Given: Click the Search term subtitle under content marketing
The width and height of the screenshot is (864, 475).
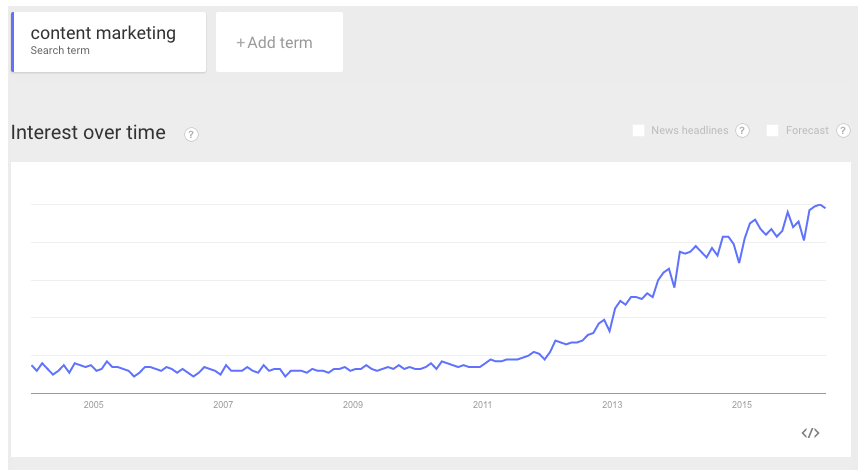Looking at the screenshot, I should pos(60,51).
